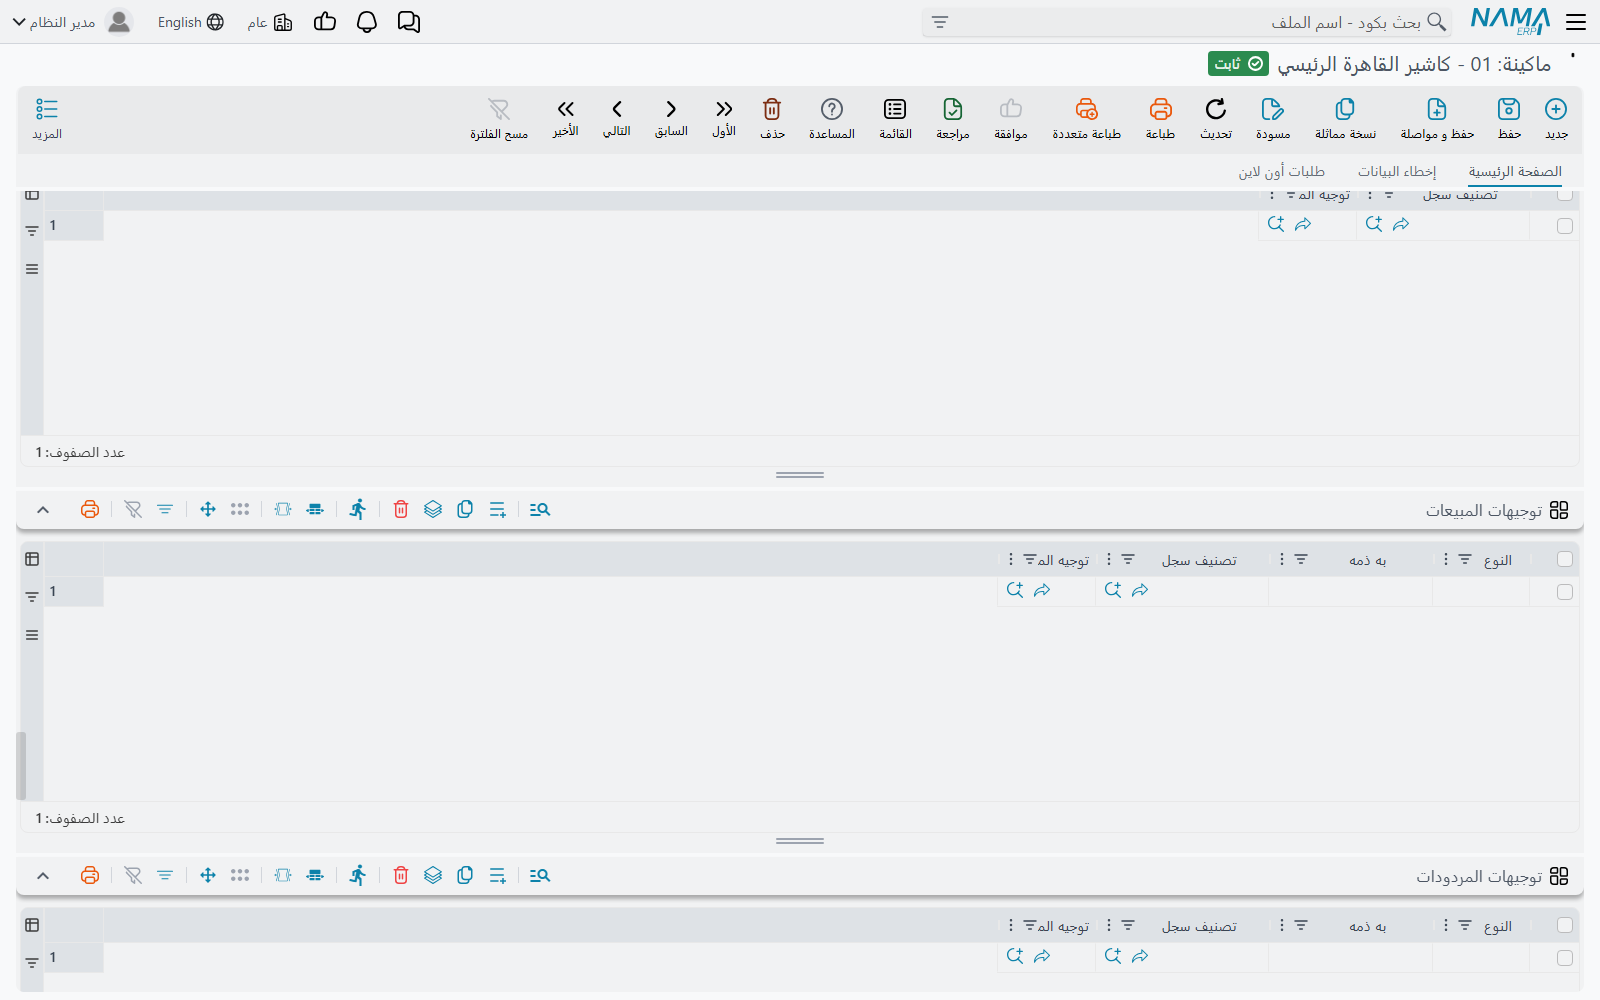Switch to طلبات أون لاين tab
Viewport: 1600px width, 1000px height.
[1282, 171]
